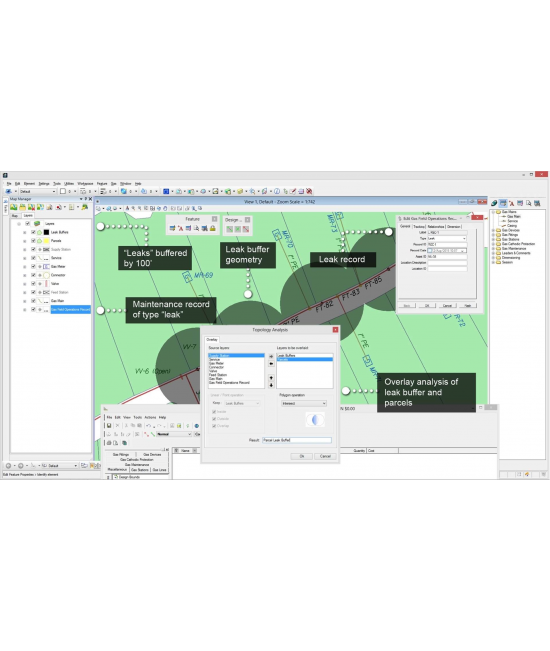Click the first icon in the Feature toolbox
This screenshot has width=550, height=651.
(172, 228)
